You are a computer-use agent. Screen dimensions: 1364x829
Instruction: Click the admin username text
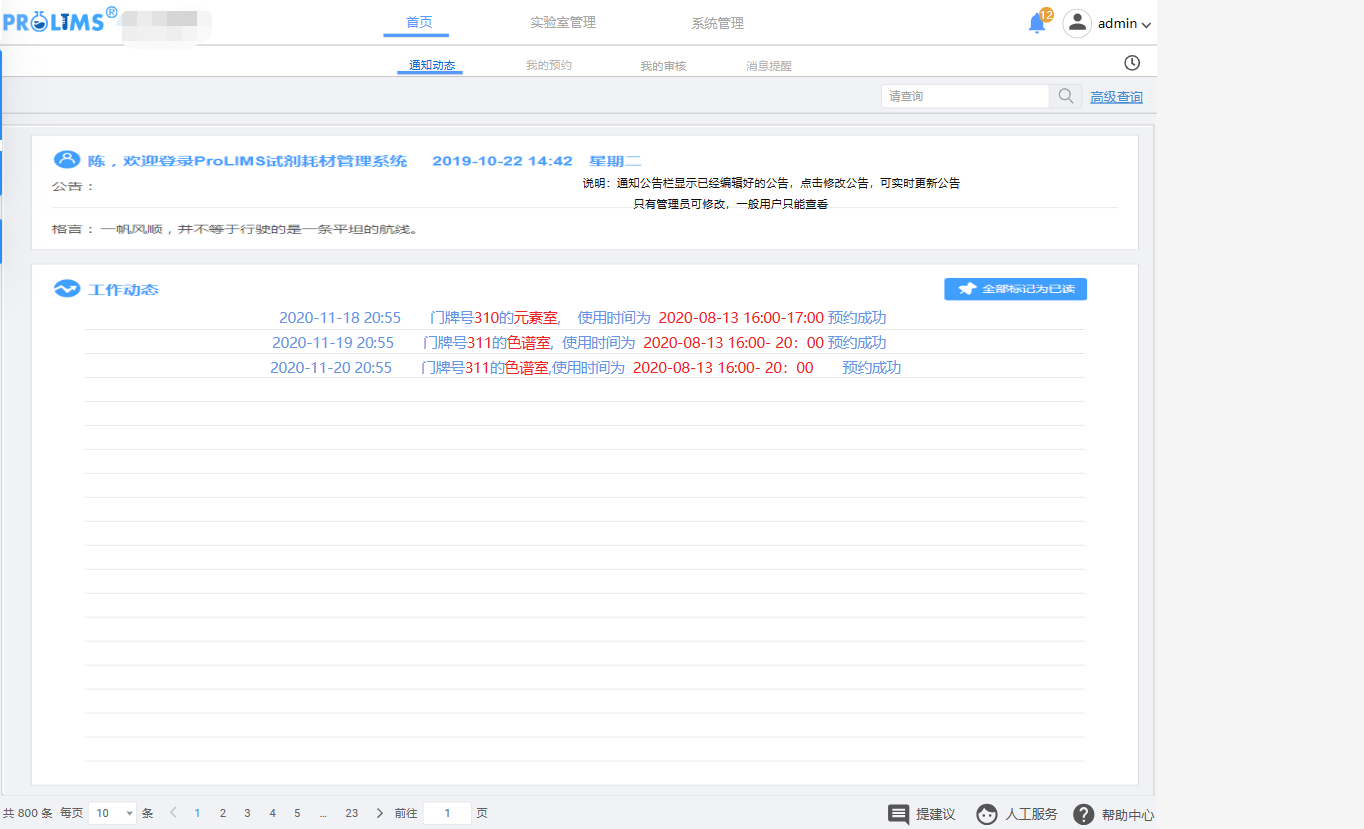(1117, 23)
